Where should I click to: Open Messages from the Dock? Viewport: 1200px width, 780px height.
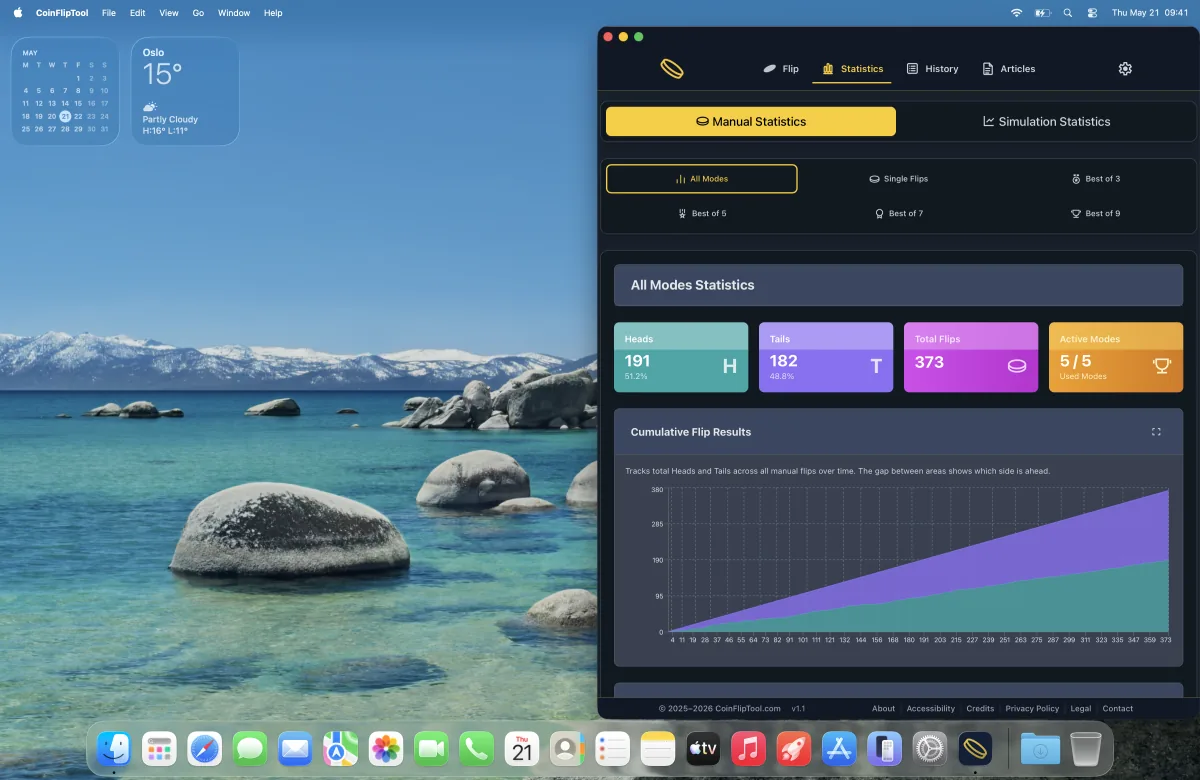tap(250, 748)
